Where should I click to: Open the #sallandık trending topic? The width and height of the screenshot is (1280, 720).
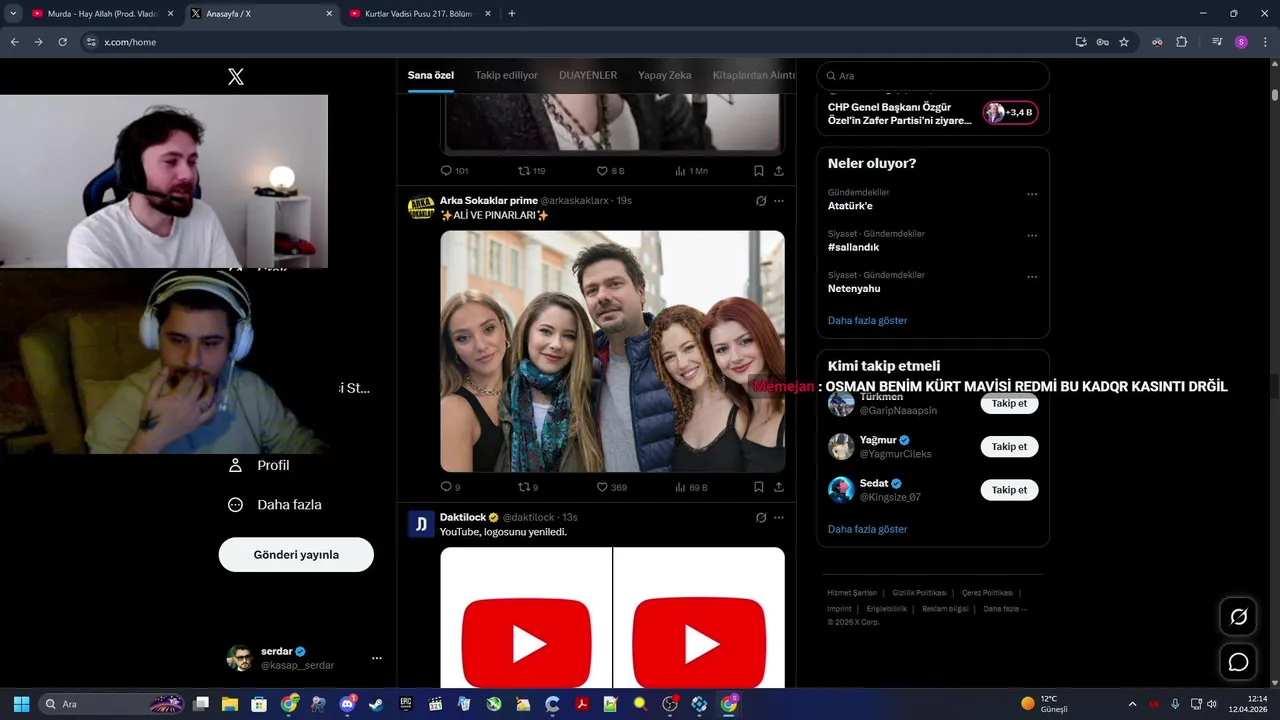pos(853,247)
